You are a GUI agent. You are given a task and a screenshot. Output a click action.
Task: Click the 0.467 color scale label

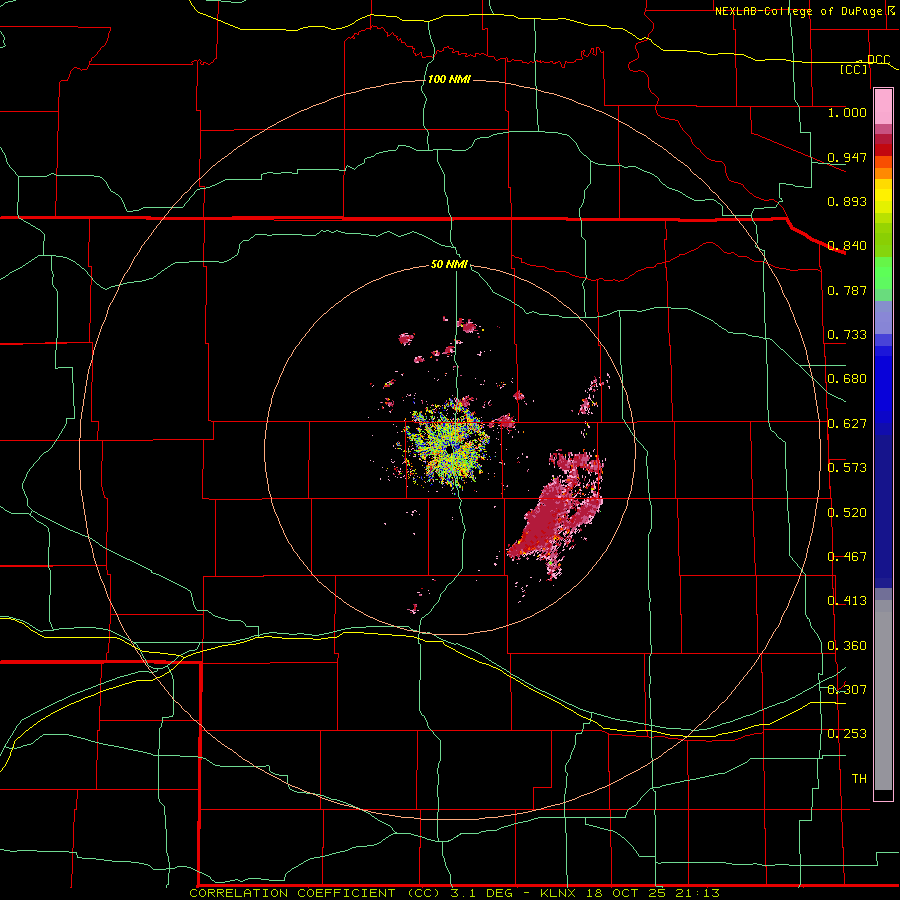[x=847, y=557]
